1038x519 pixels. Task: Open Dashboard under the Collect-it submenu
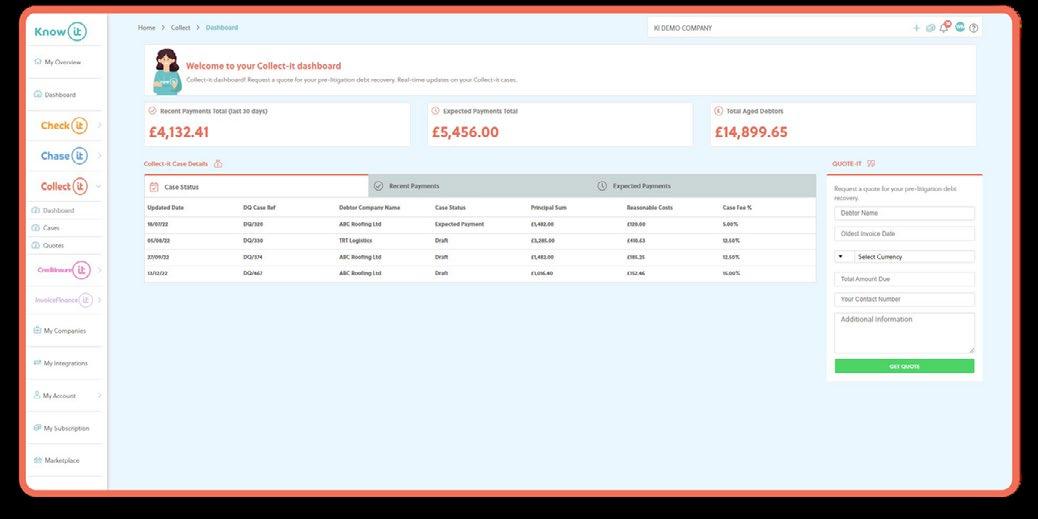(53, 211)
